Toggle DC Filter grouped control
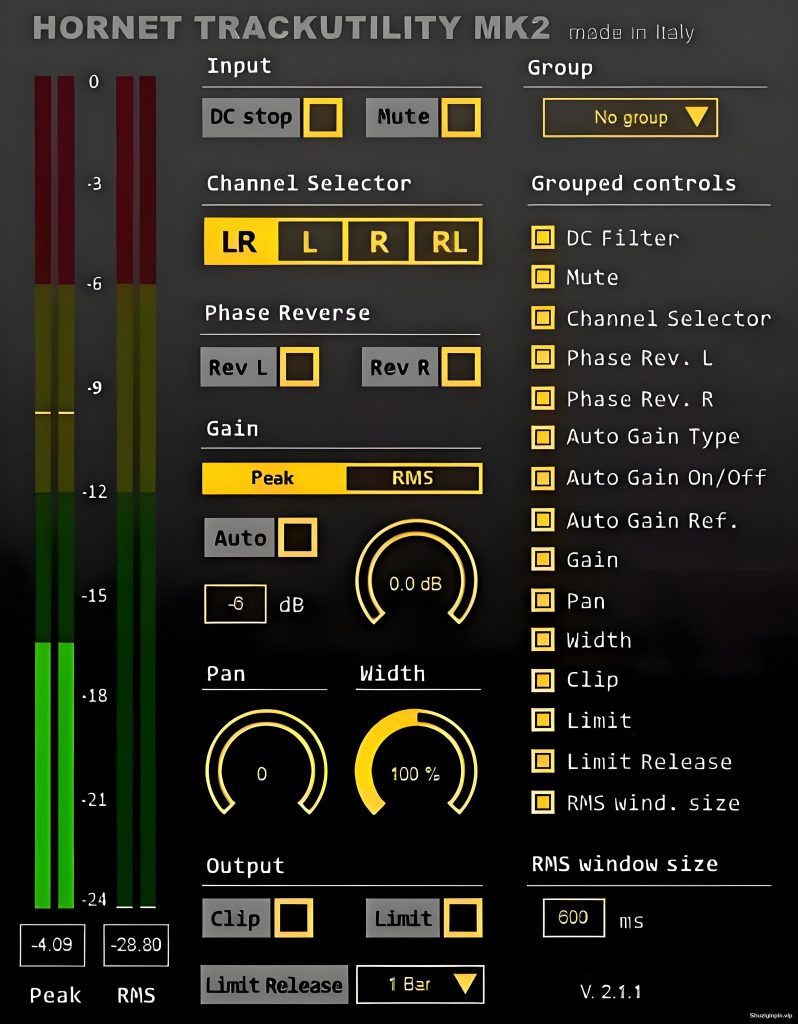798x1024 pixels. 543,238
